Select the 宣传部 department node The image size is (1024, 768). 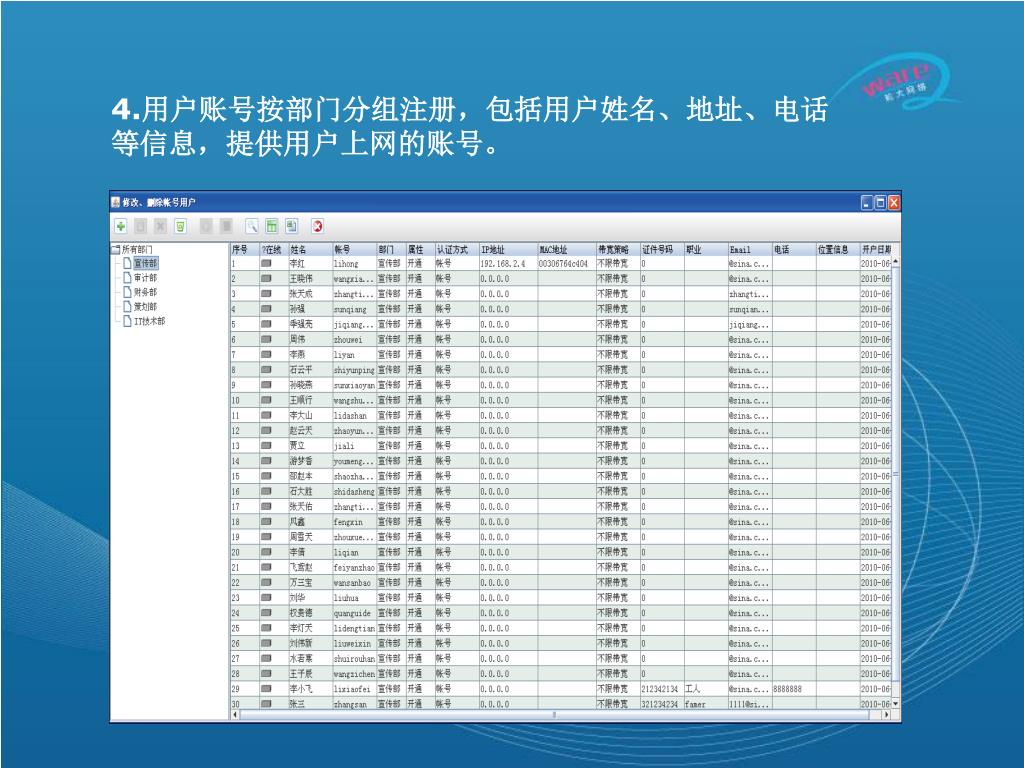click(145, 263)
